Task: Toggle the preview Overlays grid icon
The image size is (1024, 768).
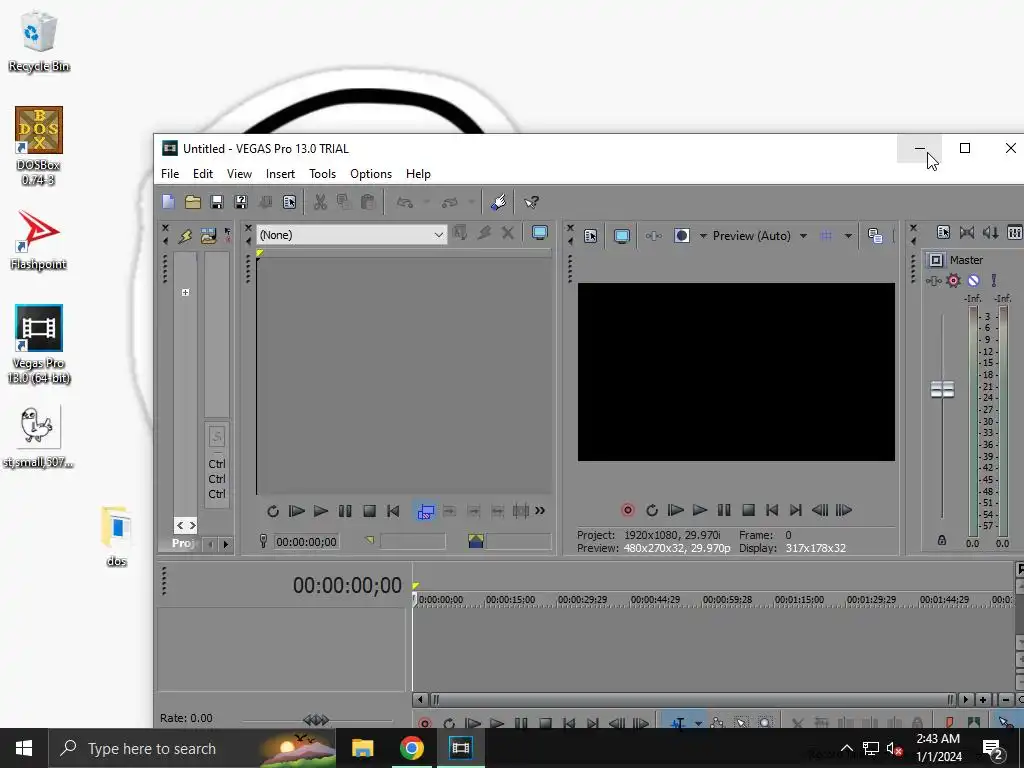Action: click(x=826, y=236)
